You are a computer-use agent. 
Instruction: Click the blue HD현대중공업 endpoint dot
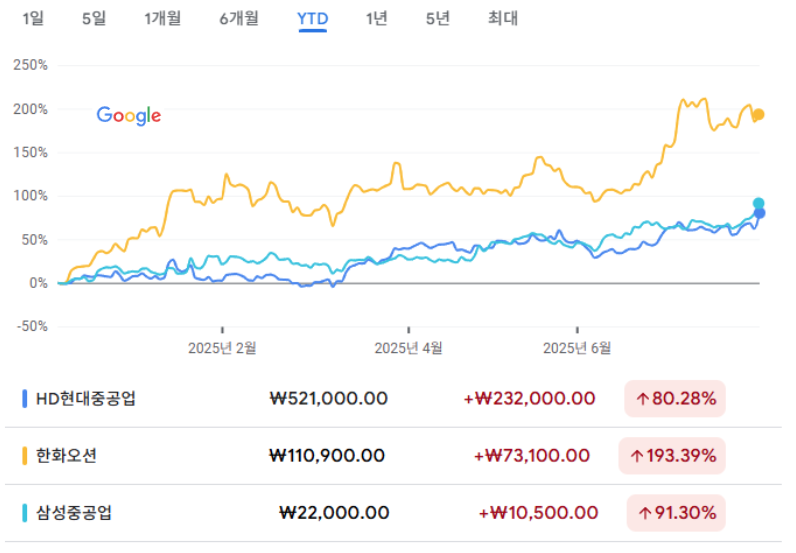760,213
